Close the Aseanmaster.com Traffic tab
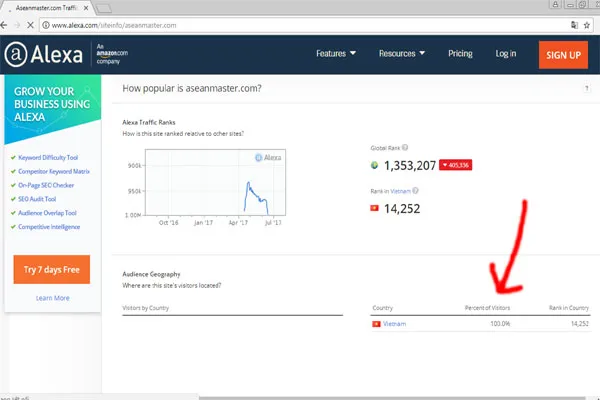This screenshot has height=400, width=600. tap(86, 8)
